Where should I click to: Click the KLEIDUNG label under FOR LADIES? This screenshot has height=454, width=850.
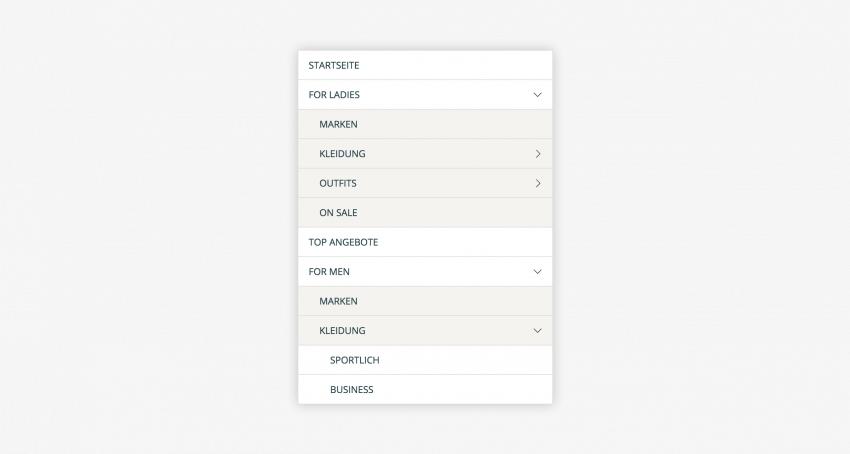(342, 154)
